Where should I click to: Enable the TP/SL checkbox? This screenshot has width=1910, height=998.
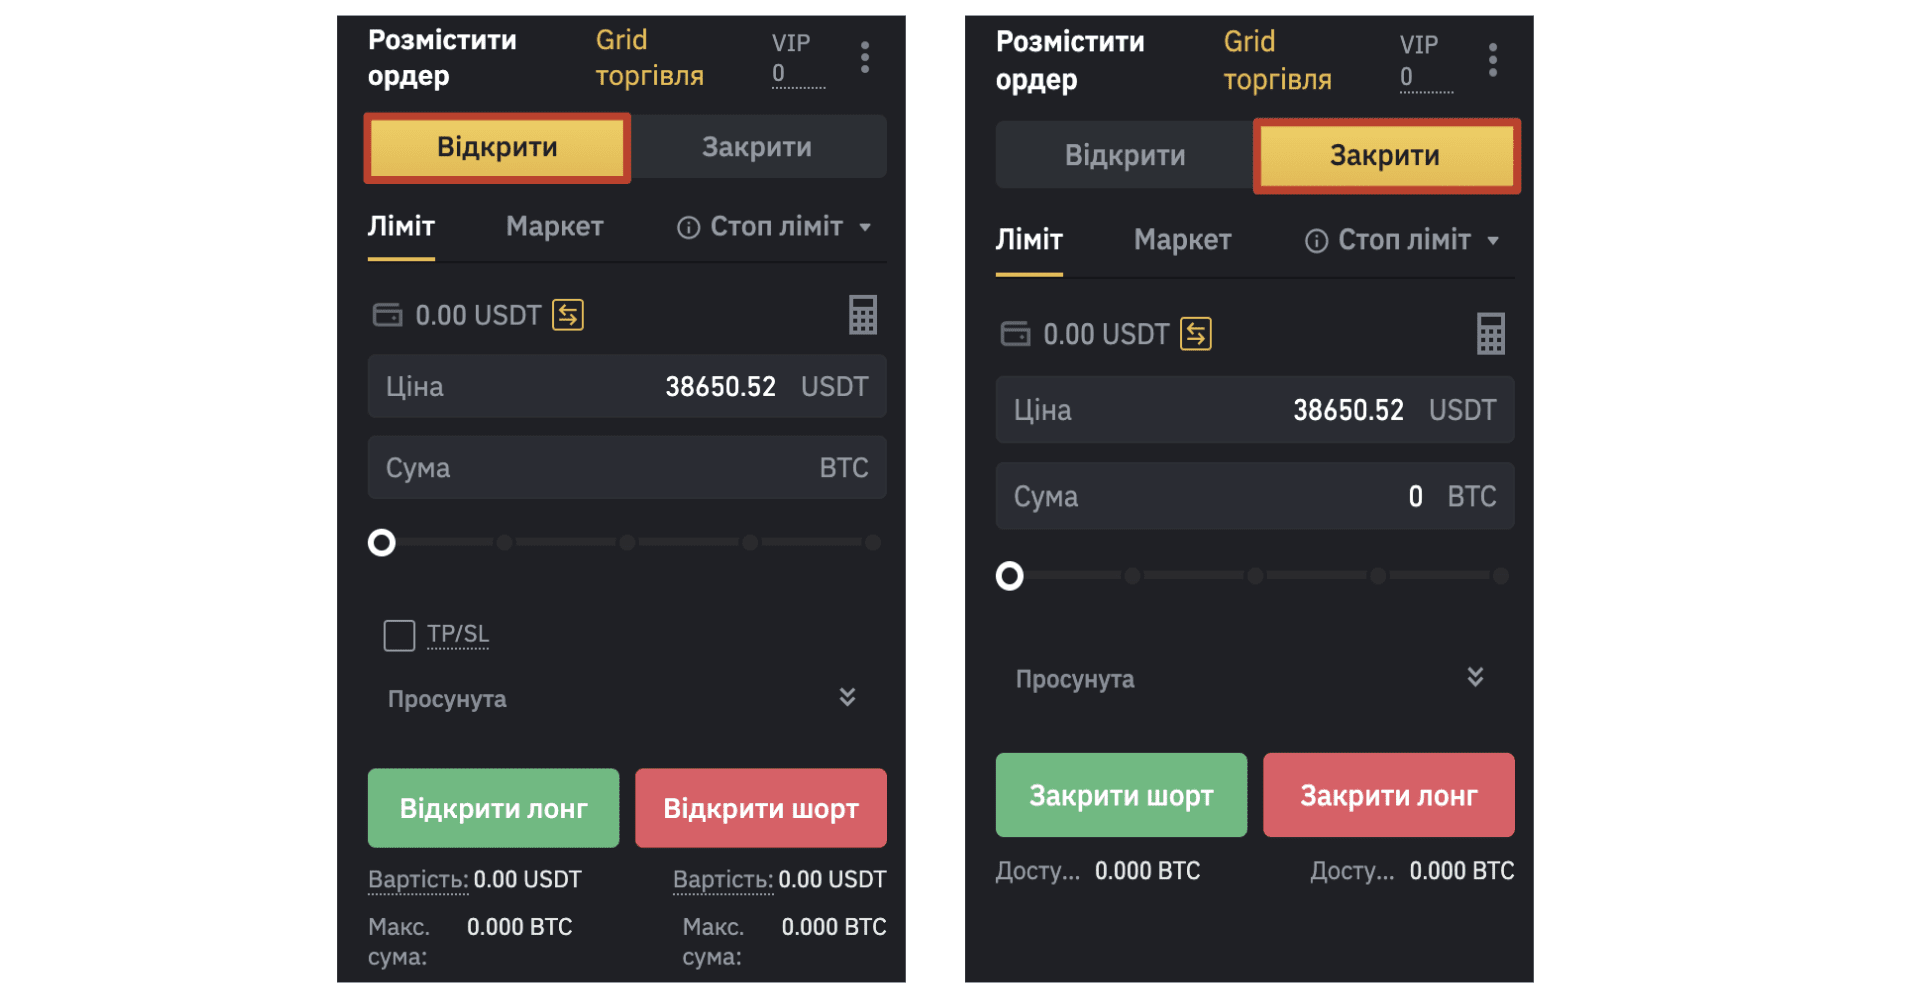coord(399,635)
